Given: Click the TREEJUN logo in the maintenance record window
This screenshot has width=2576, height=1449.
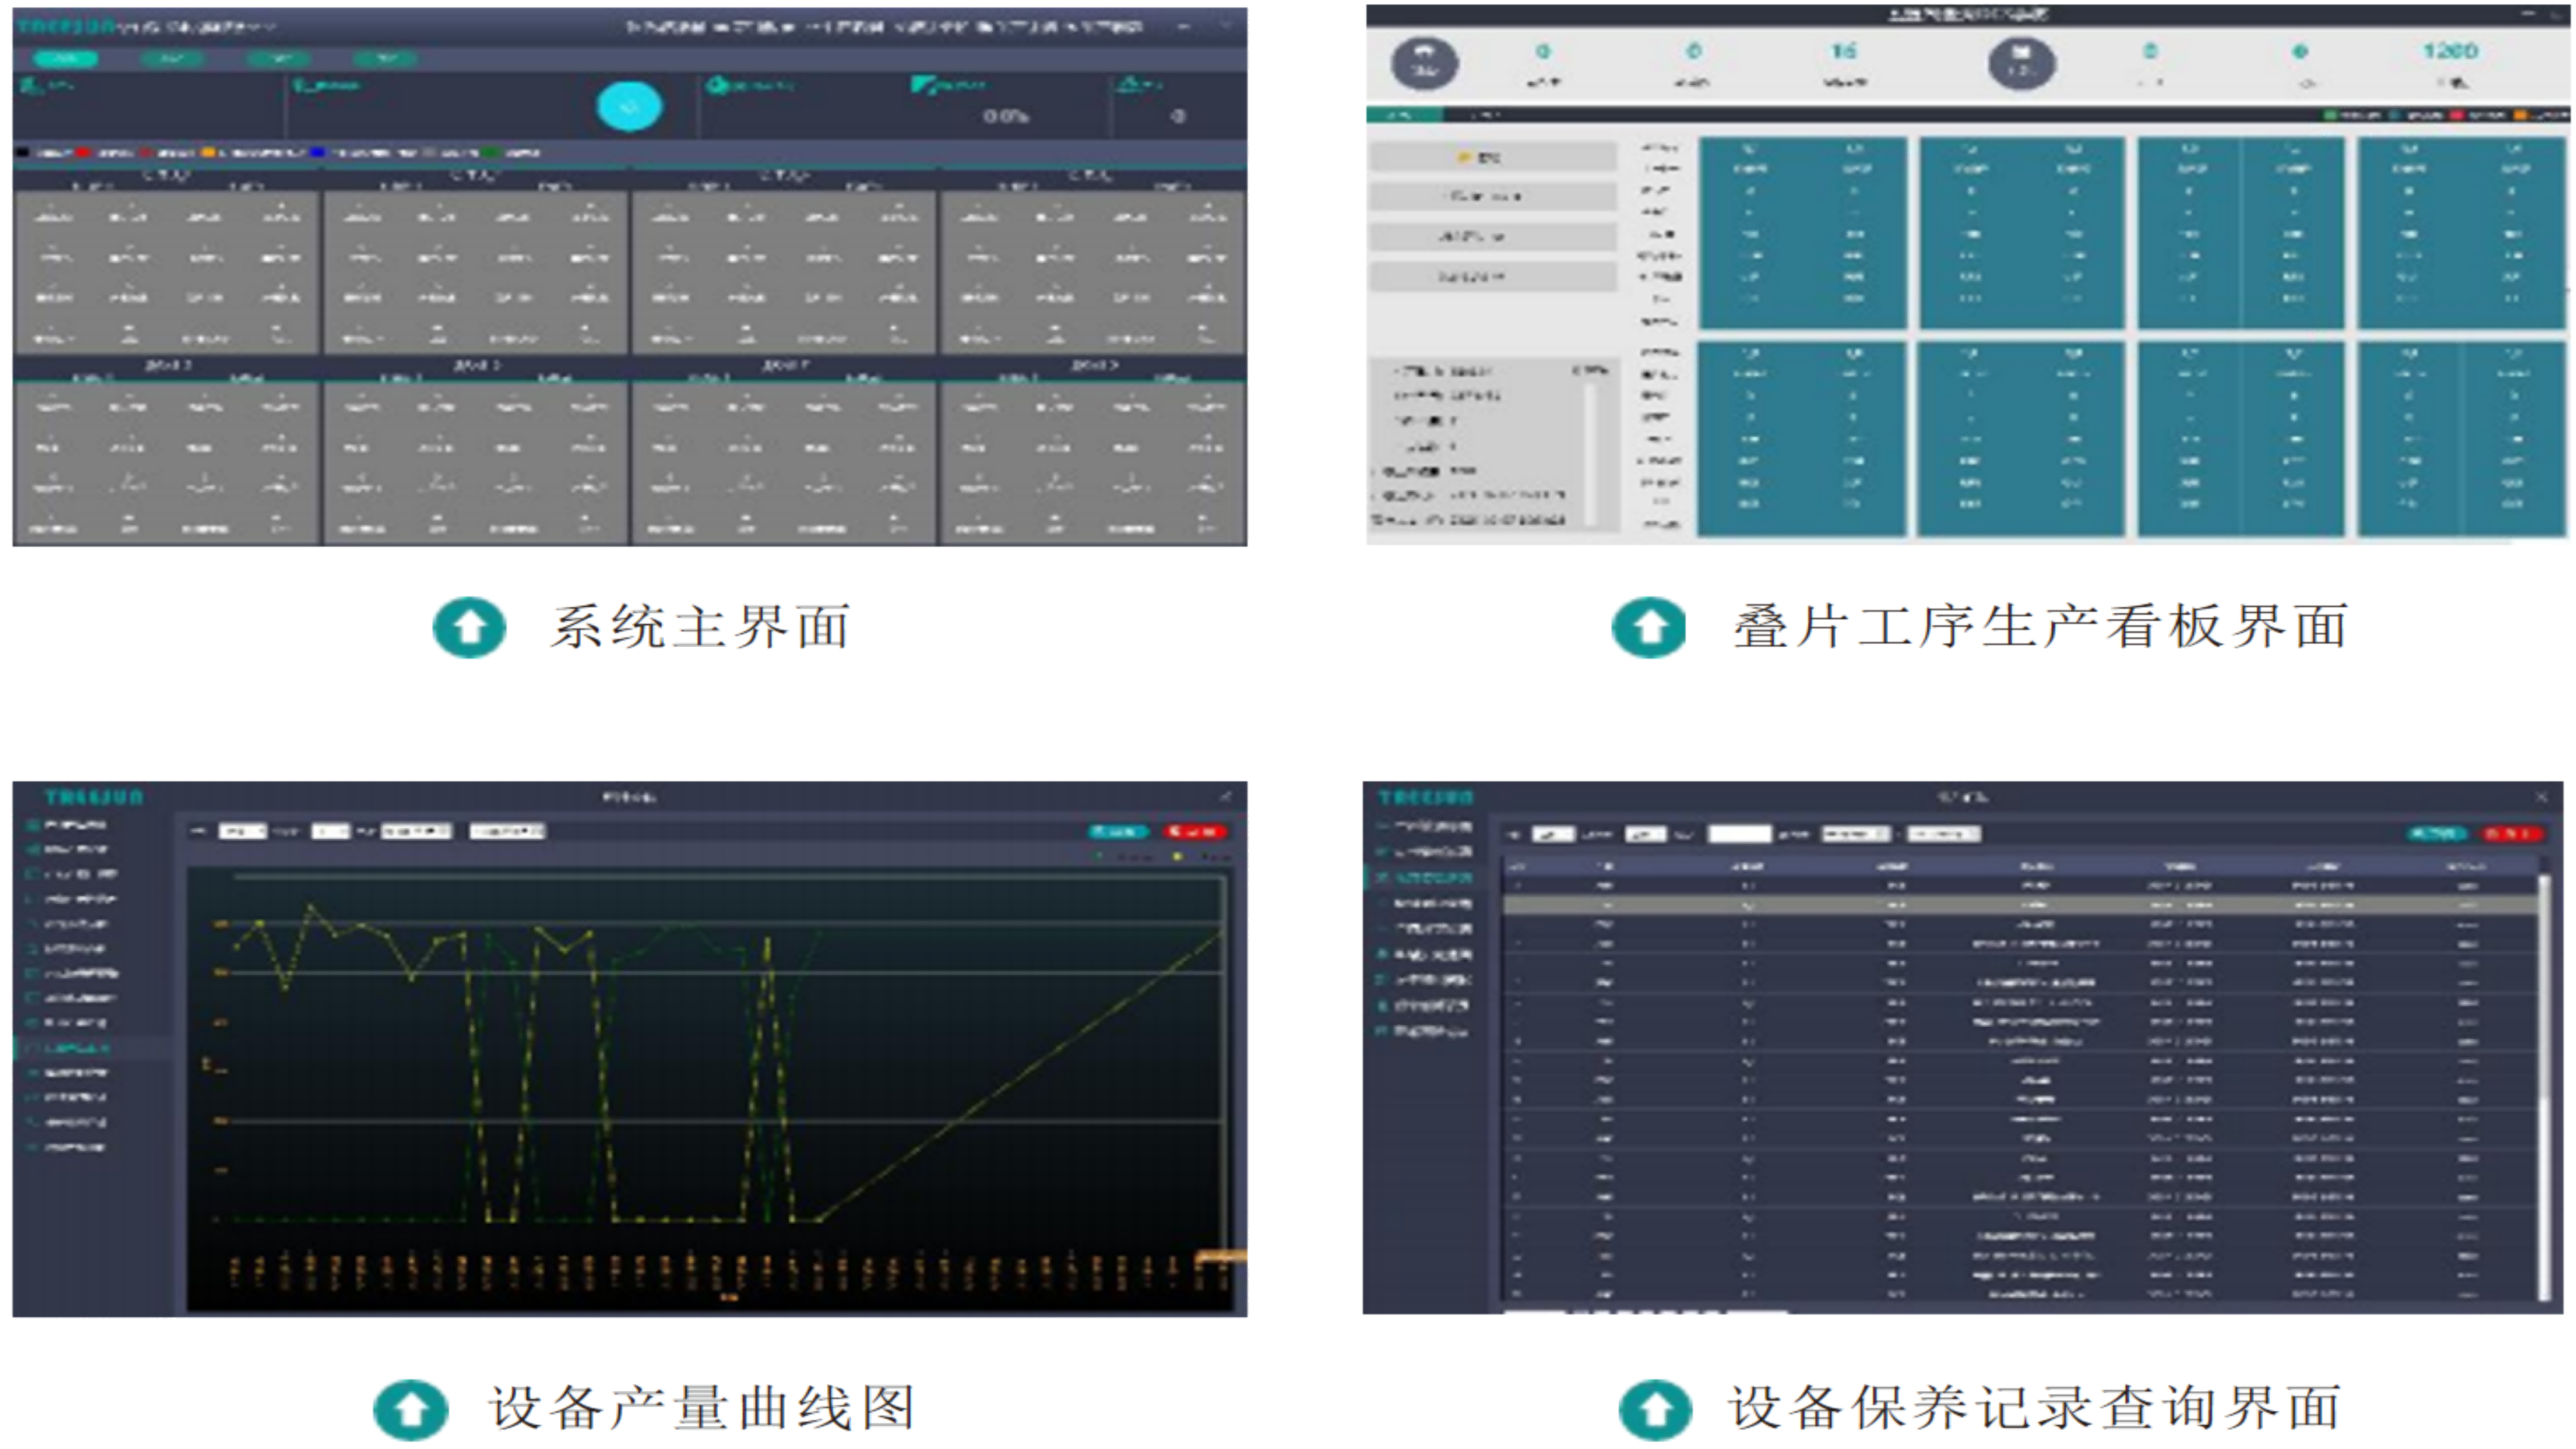Looking at the screenshot, I should point(1426,797).
